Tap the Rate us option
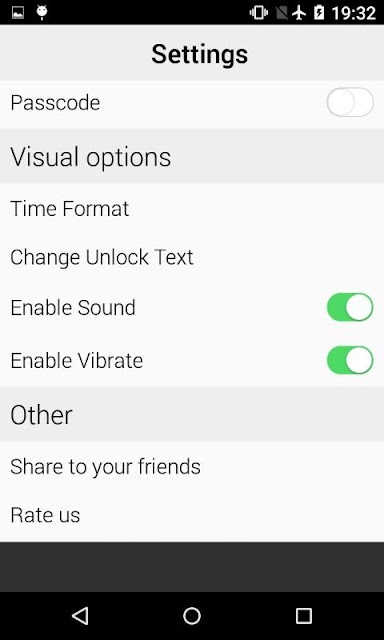Screen dimensions: 384x640 coord(192,515)
